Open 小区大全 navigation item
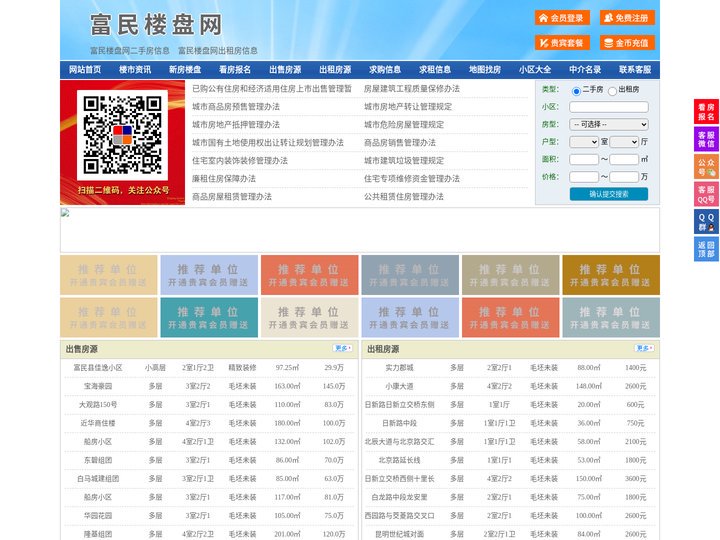720x540 pixels. click(535, 70)
